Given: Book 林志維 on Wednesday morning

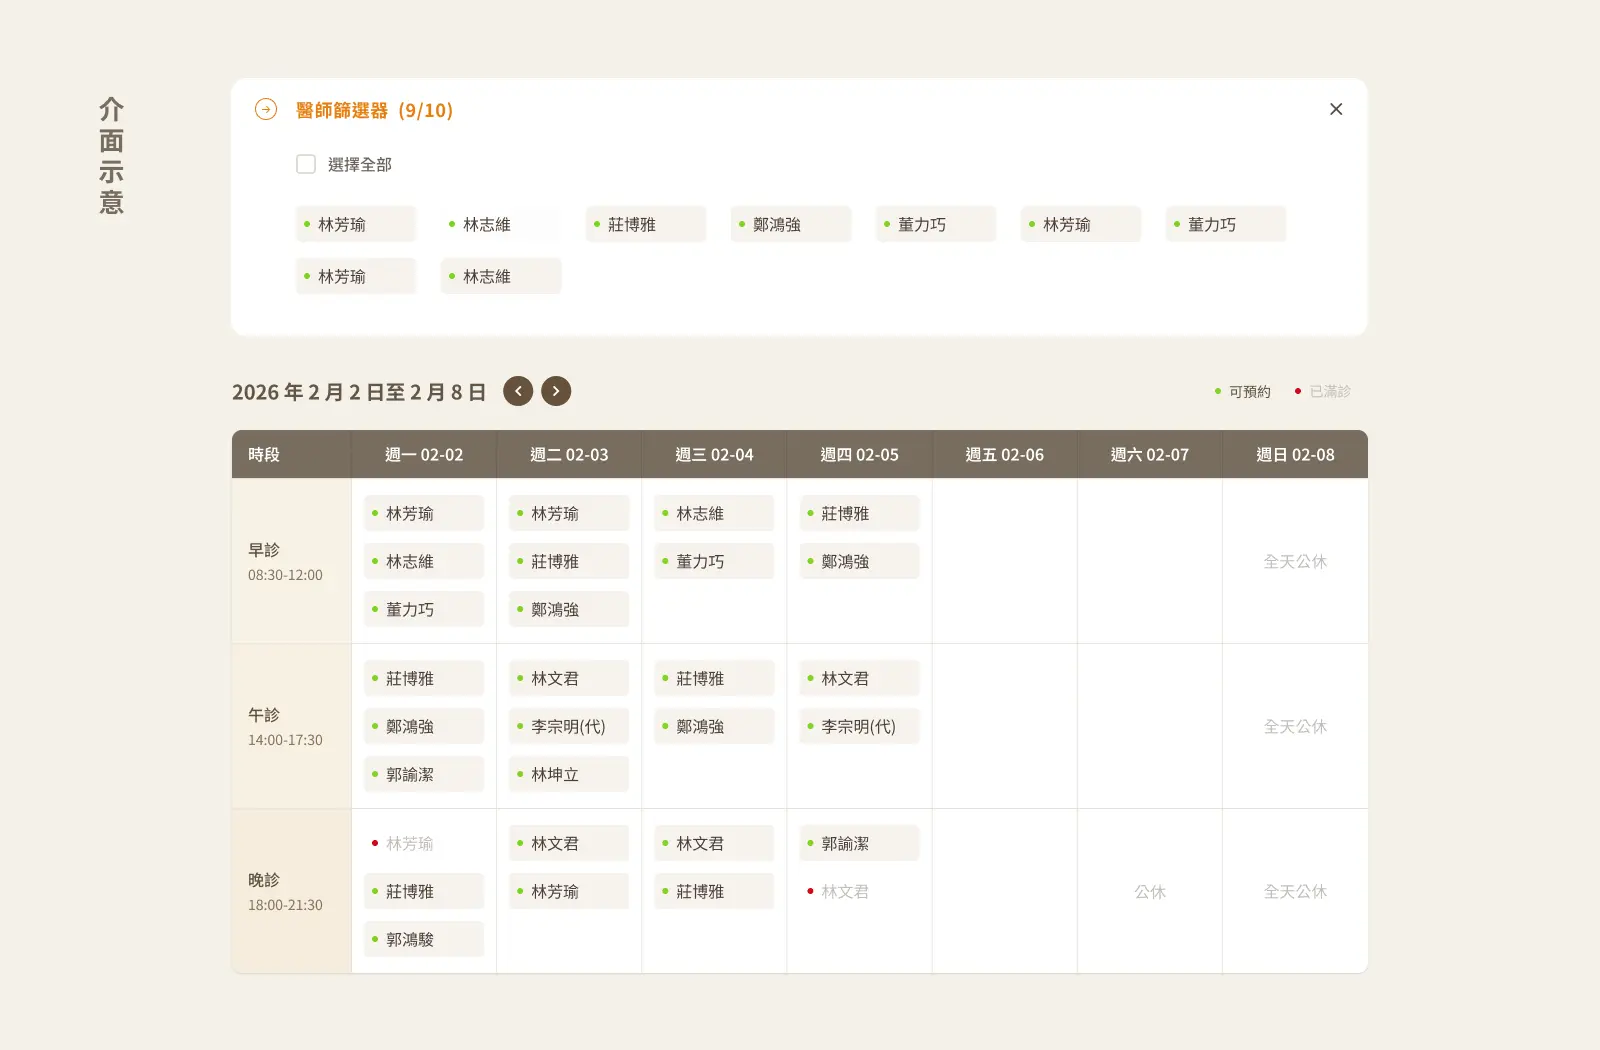Looking at the screenshot, I should point(714,513).
